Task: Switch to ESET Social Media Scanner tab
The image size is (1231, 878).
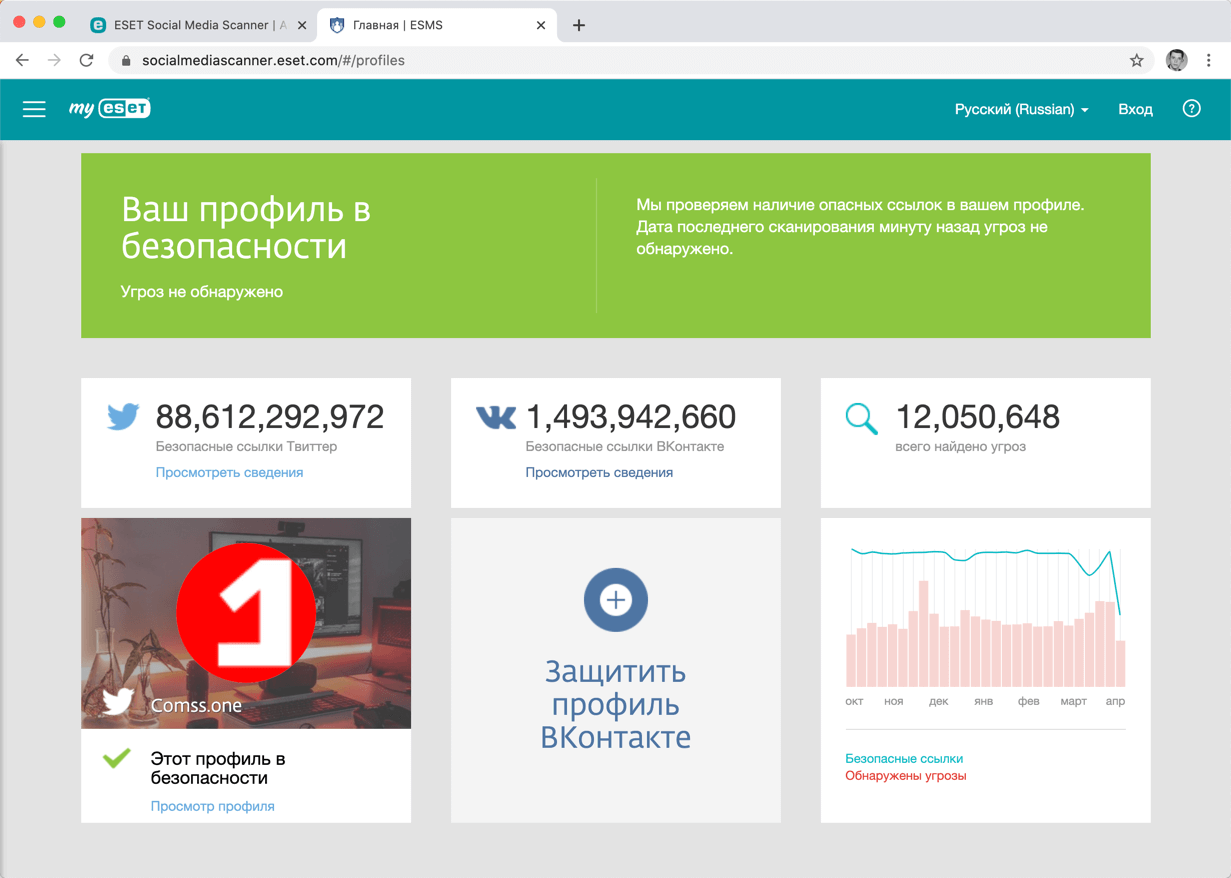Action: click(x=197, y=25)
